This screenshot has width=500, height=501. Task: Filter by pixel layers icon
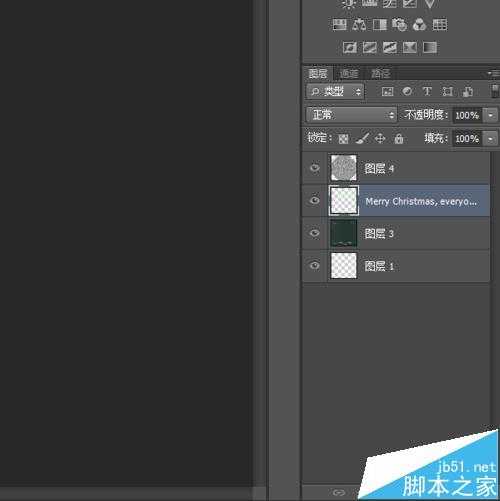387,91
